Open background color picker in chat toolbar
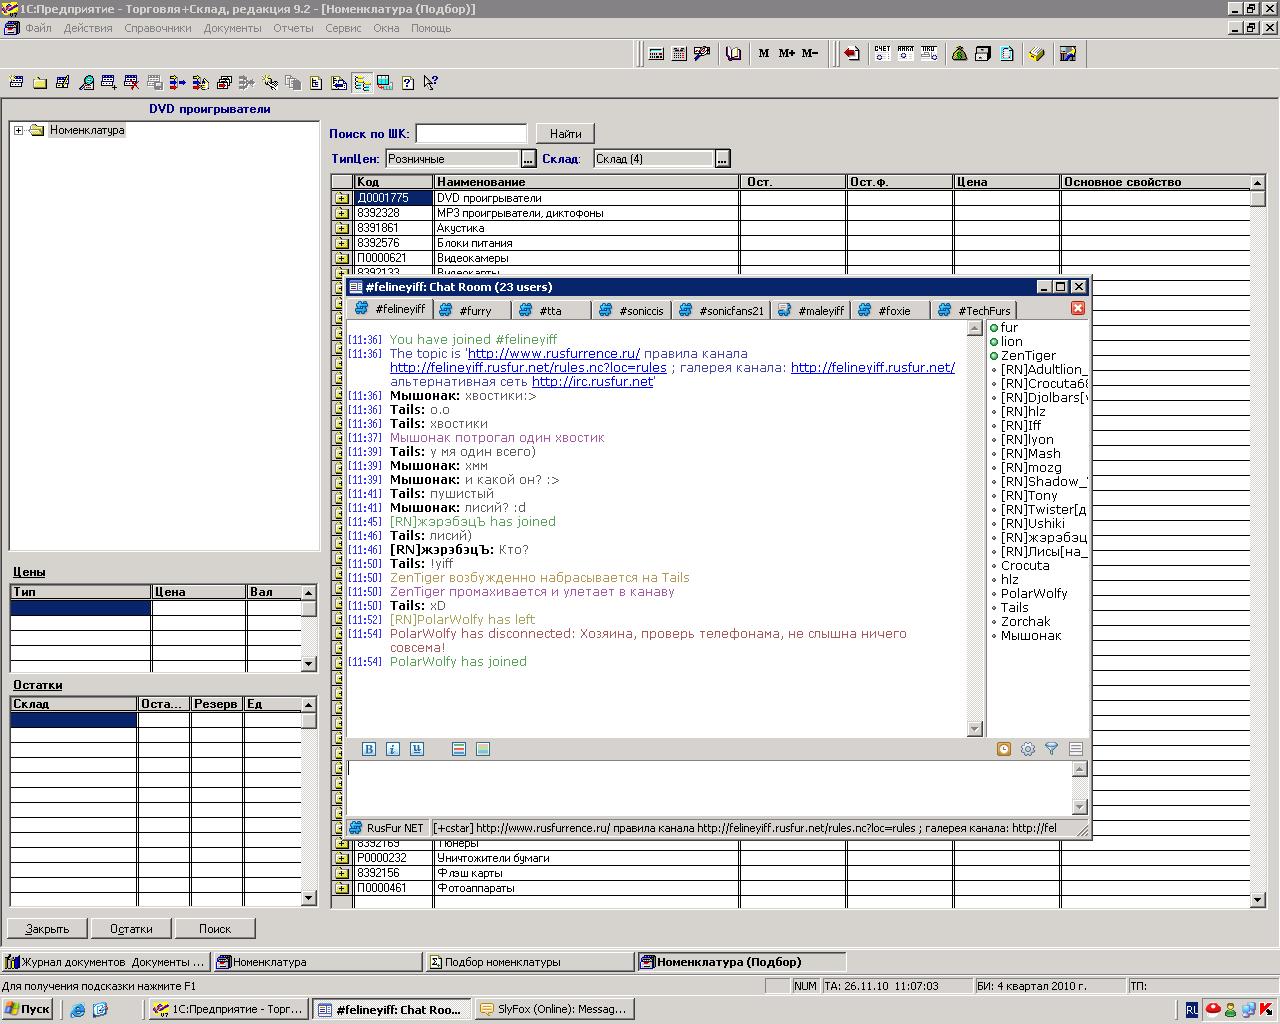The width and height of the screenshot is (1280, 1024). pyautogui.click(x=483, y=749)
